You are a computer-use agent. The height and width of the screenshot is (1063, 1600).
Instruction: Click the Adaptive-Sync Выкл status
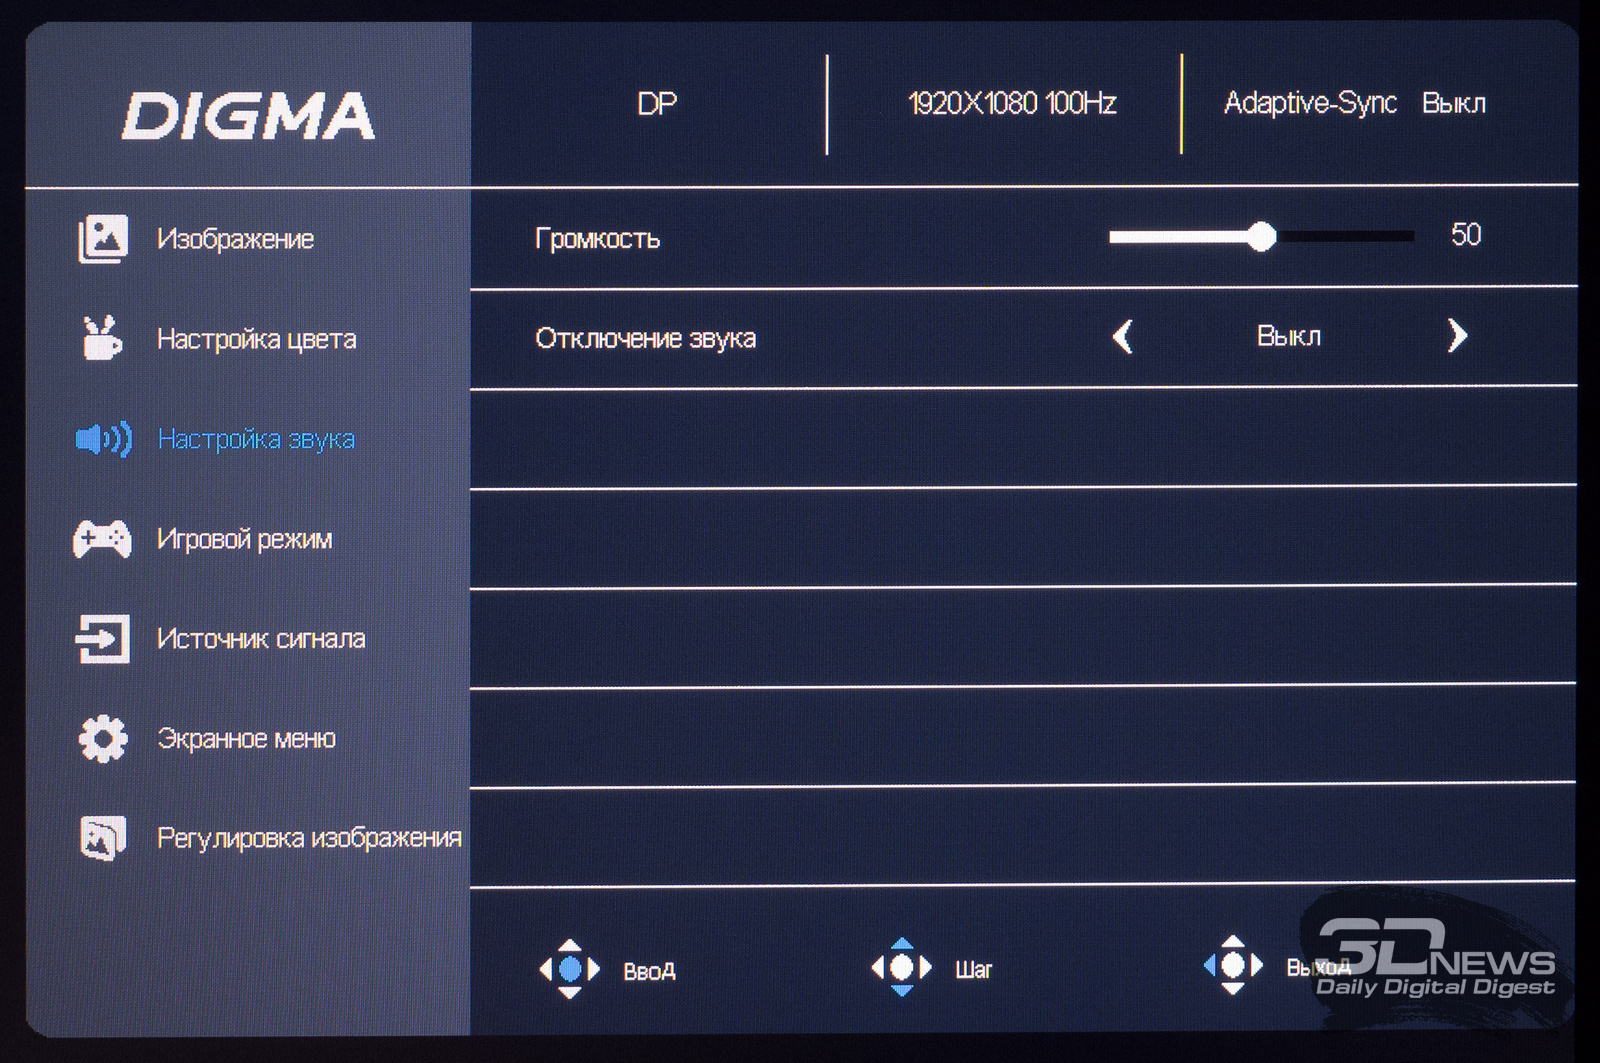tap(1354, 103)
